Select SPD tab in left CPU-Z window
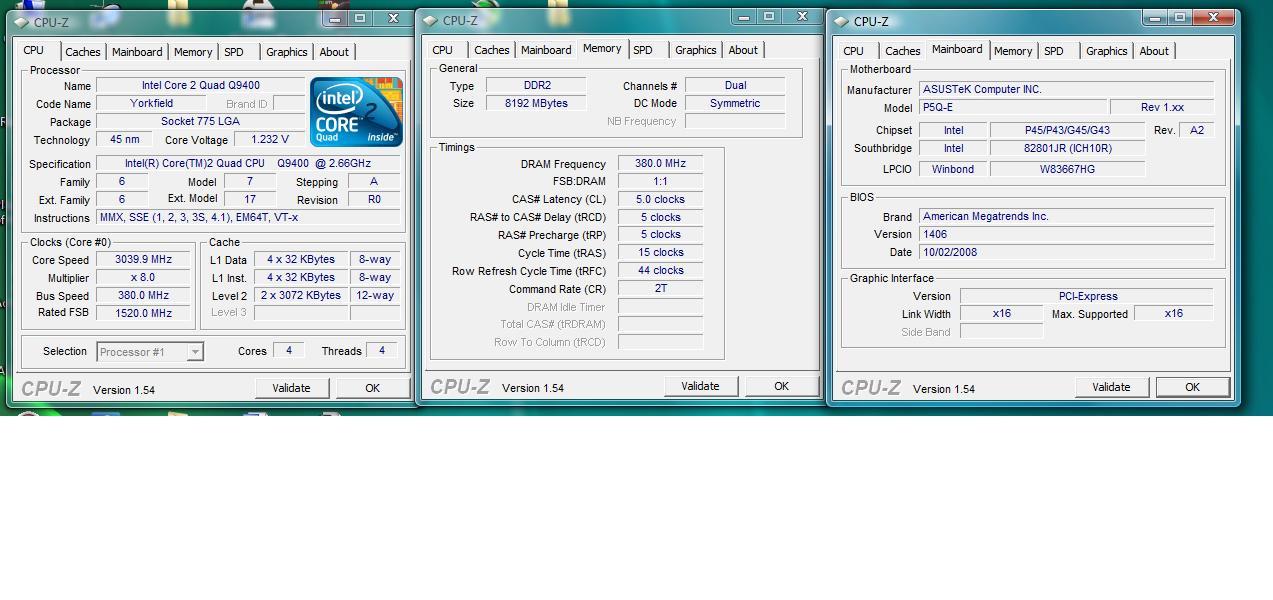 tap(234, 52)
